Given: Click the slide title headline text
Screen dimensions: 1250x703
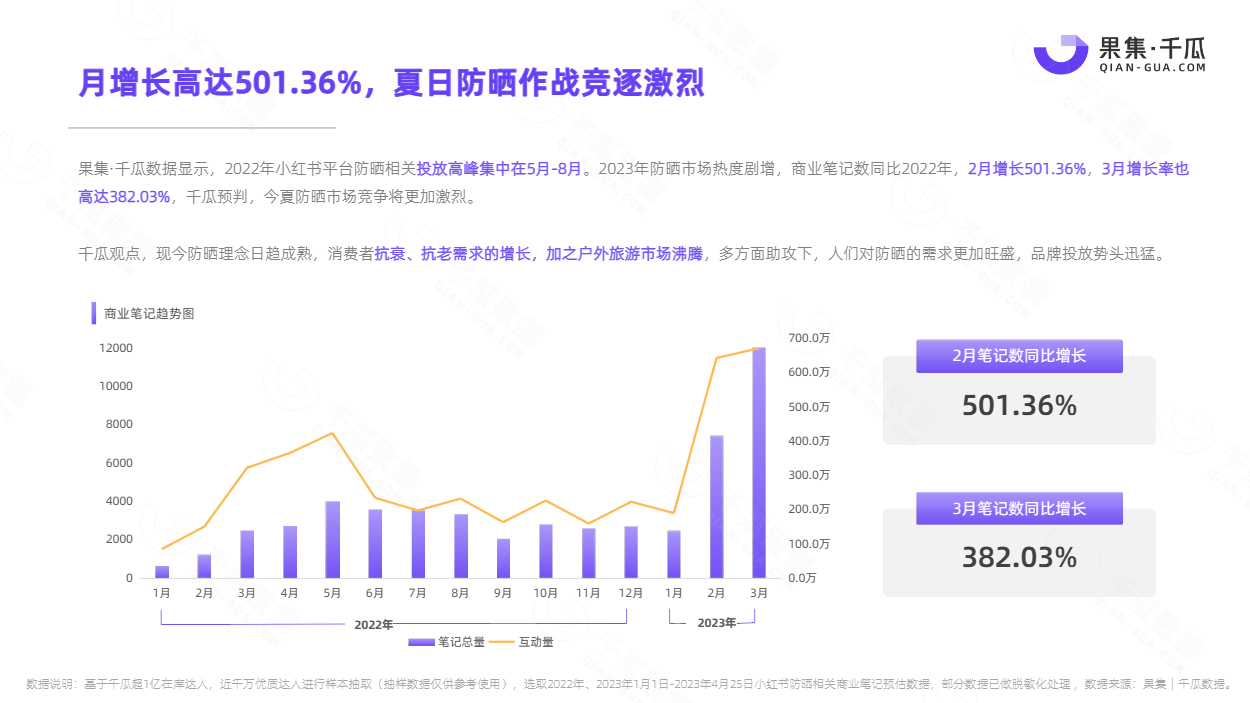Looking at the screenshot, I should pyautogui.click(x=392, y=83).
